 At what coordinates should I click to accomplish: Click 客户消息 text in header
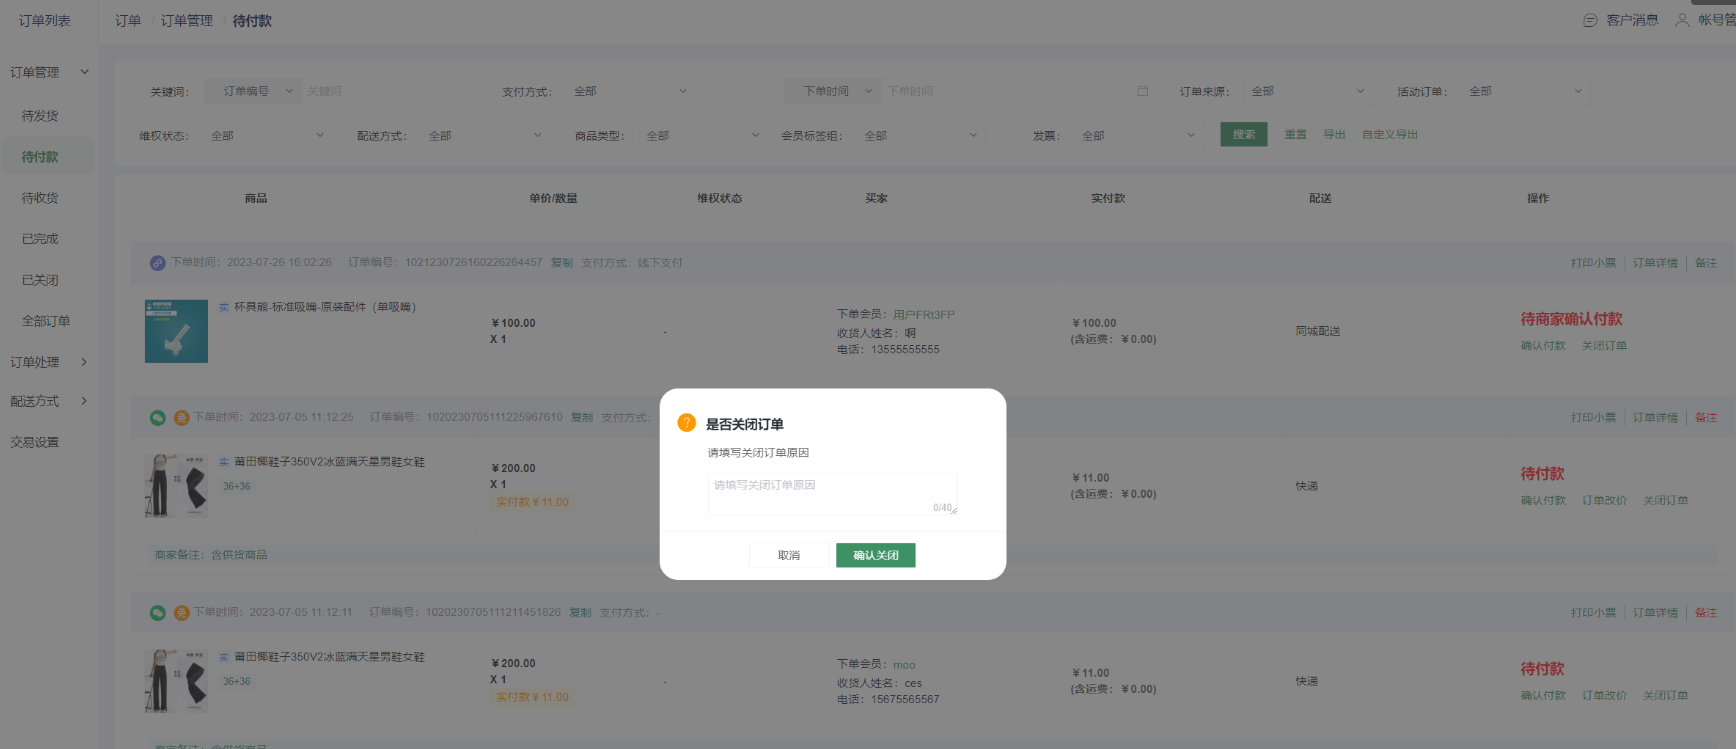pyautogui.click(x=1632, y=20)
